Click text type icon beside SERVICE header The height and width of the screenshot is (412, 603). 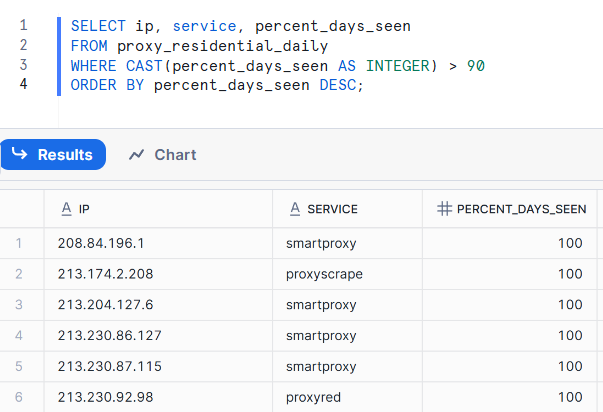295,209
